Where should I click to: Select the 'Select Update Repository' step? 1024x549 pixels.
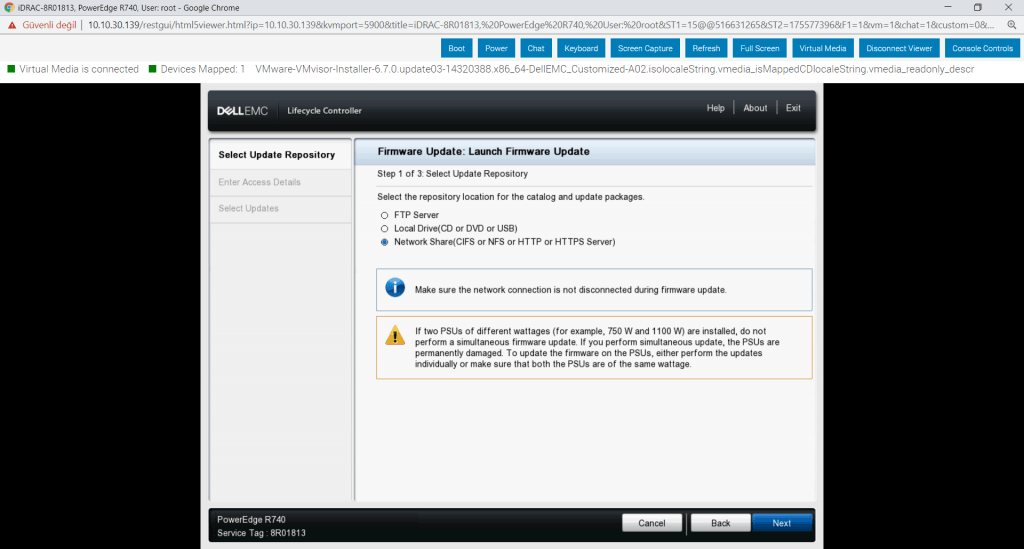click(277, 155)
